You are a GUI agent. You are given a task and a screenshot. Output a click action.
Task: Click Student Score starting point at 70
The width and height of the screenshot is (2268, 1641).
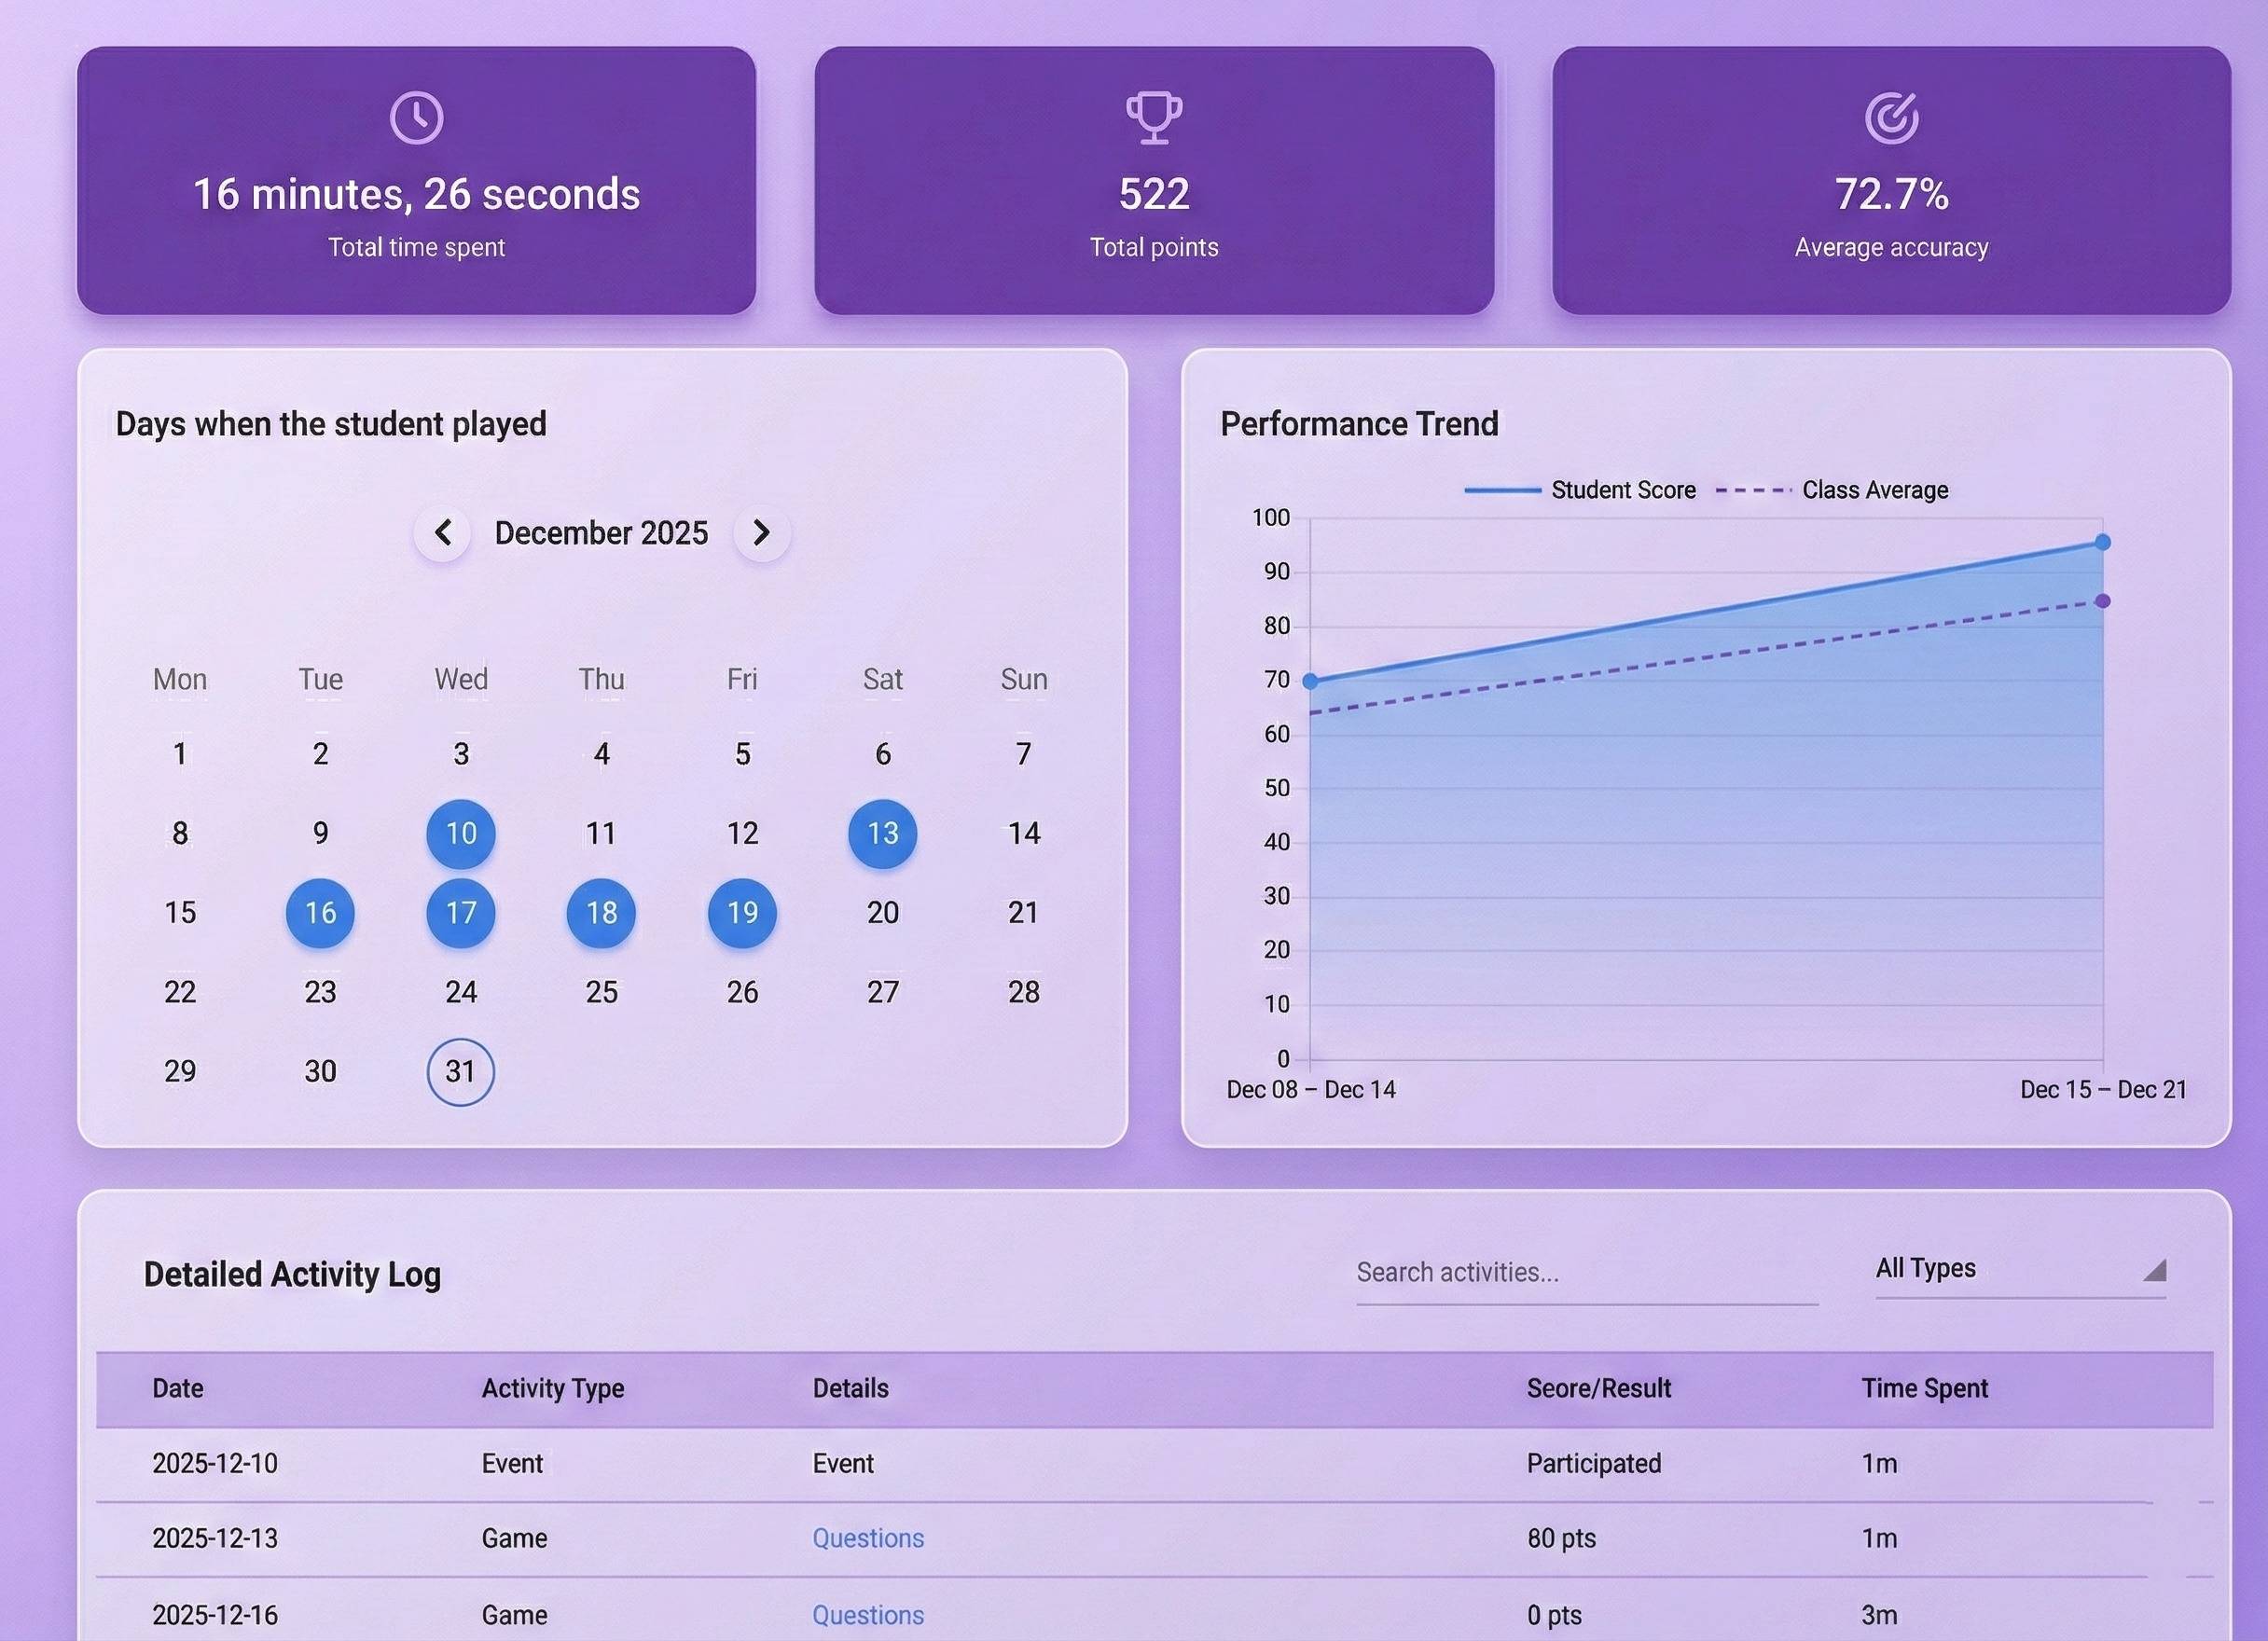coord(1310,681)
